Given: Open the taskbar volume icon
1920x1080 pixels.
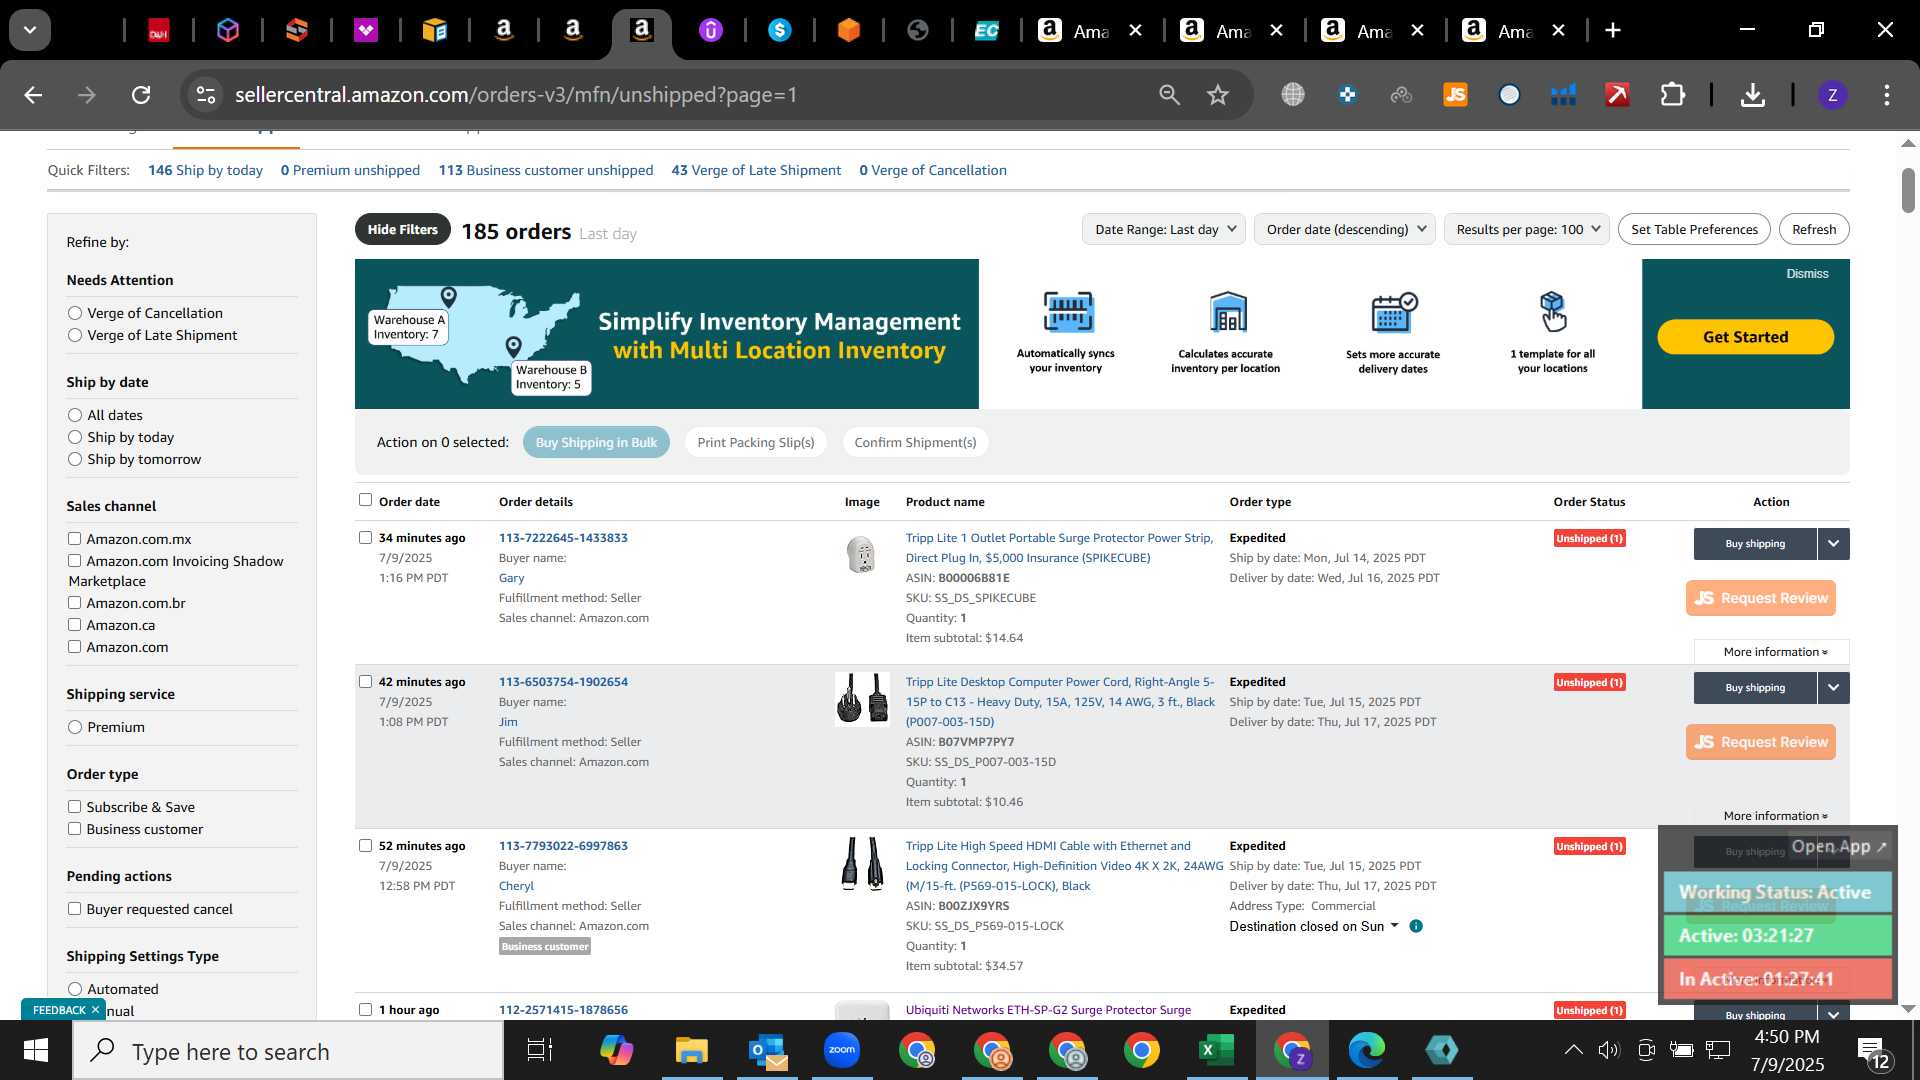Looking at the screenshot, I should (x=1608, y=1050).
